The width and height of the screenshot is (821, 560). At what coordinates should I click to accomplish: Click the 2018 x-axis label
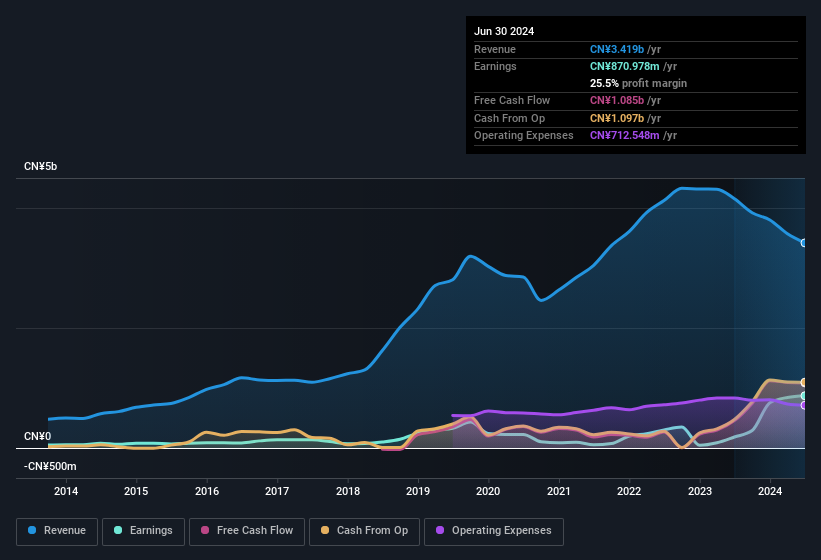(x=348, y=491)
